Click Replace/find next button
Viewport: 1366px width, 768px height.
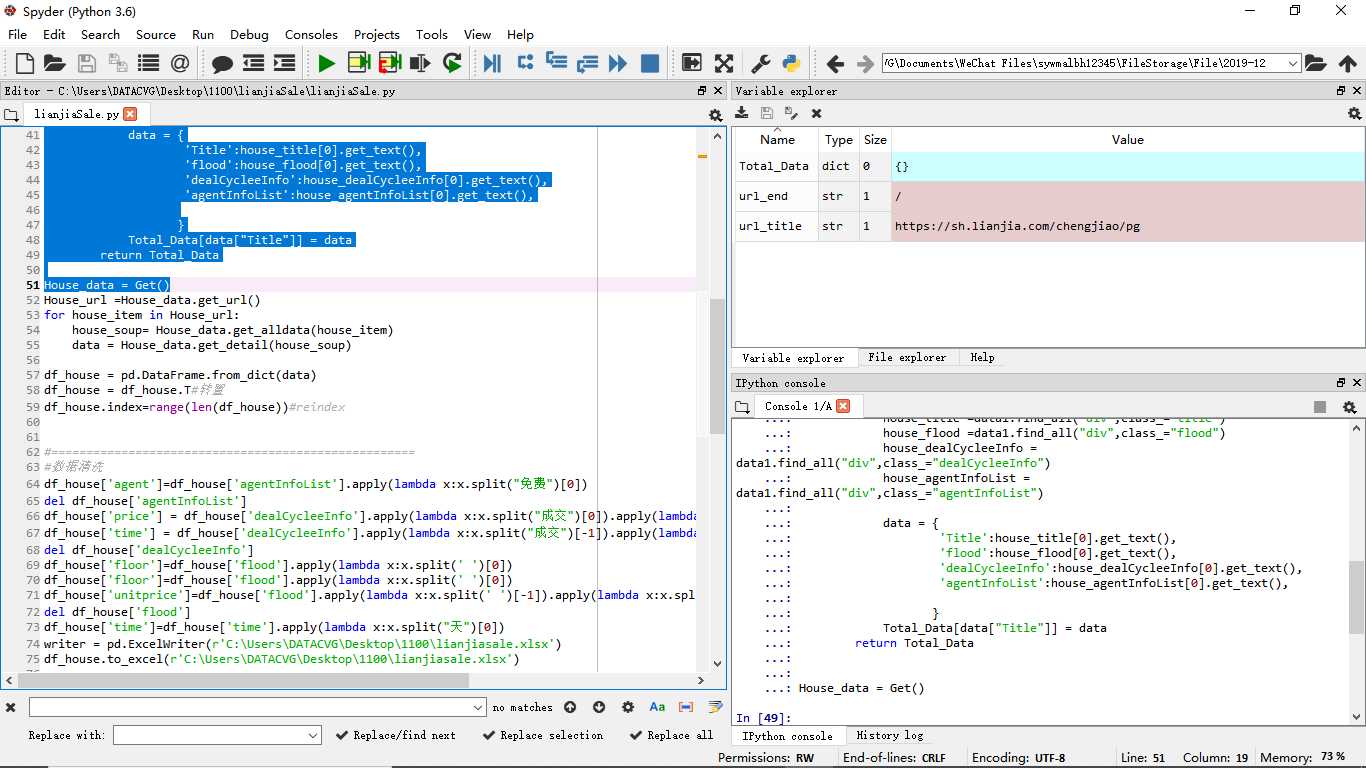coord(395,735)
